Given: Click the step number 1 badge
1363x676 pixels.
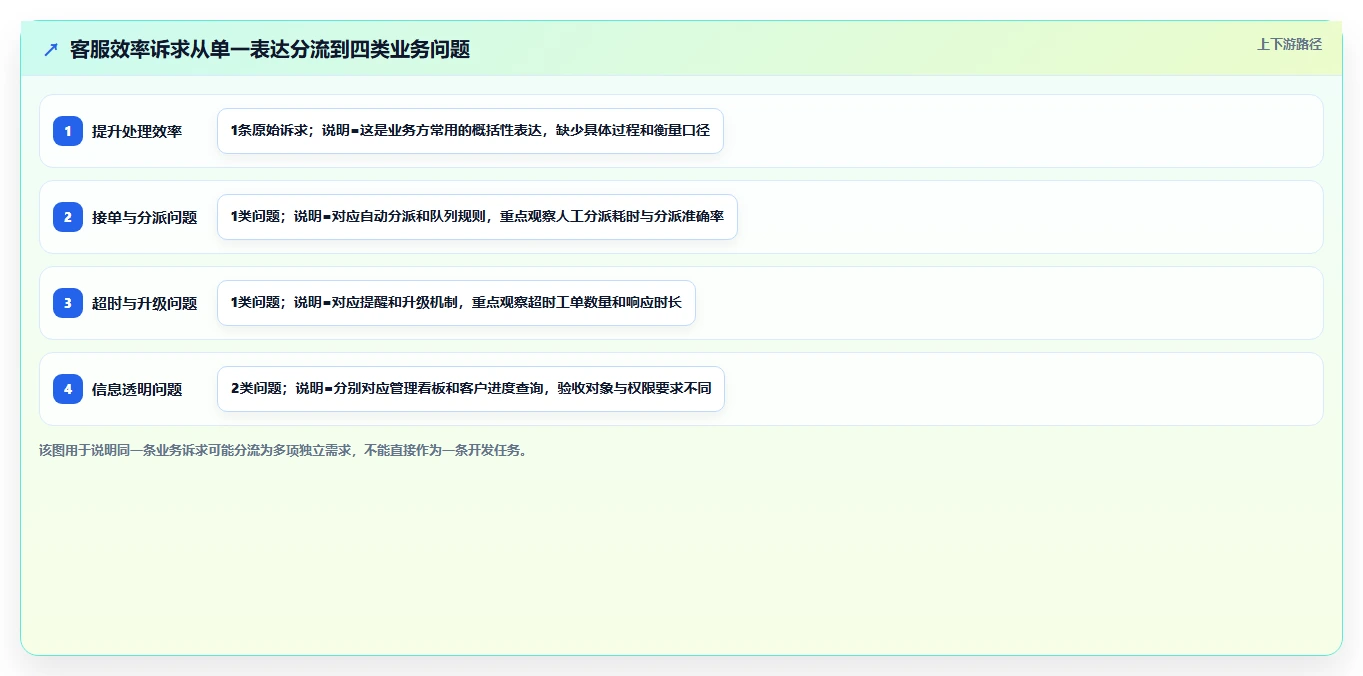Looking at the screenshot, I should click(x=68, y=131).
